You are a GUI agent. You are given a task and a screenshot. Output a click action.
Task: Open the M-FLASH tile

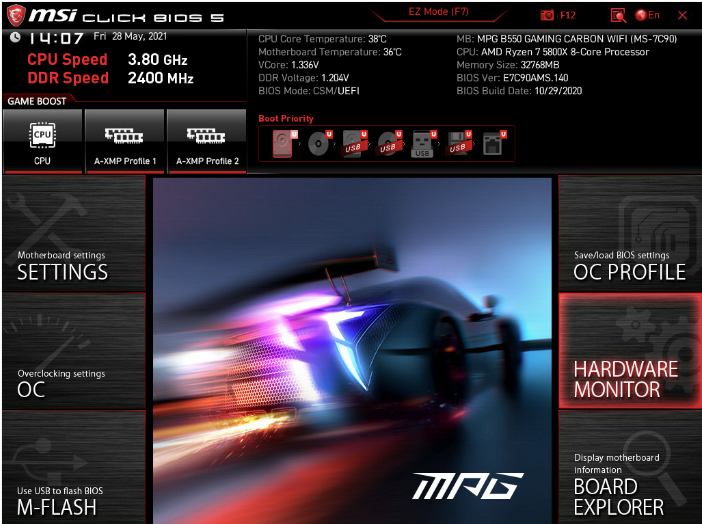pyautogui.click(x=74, y=467)
